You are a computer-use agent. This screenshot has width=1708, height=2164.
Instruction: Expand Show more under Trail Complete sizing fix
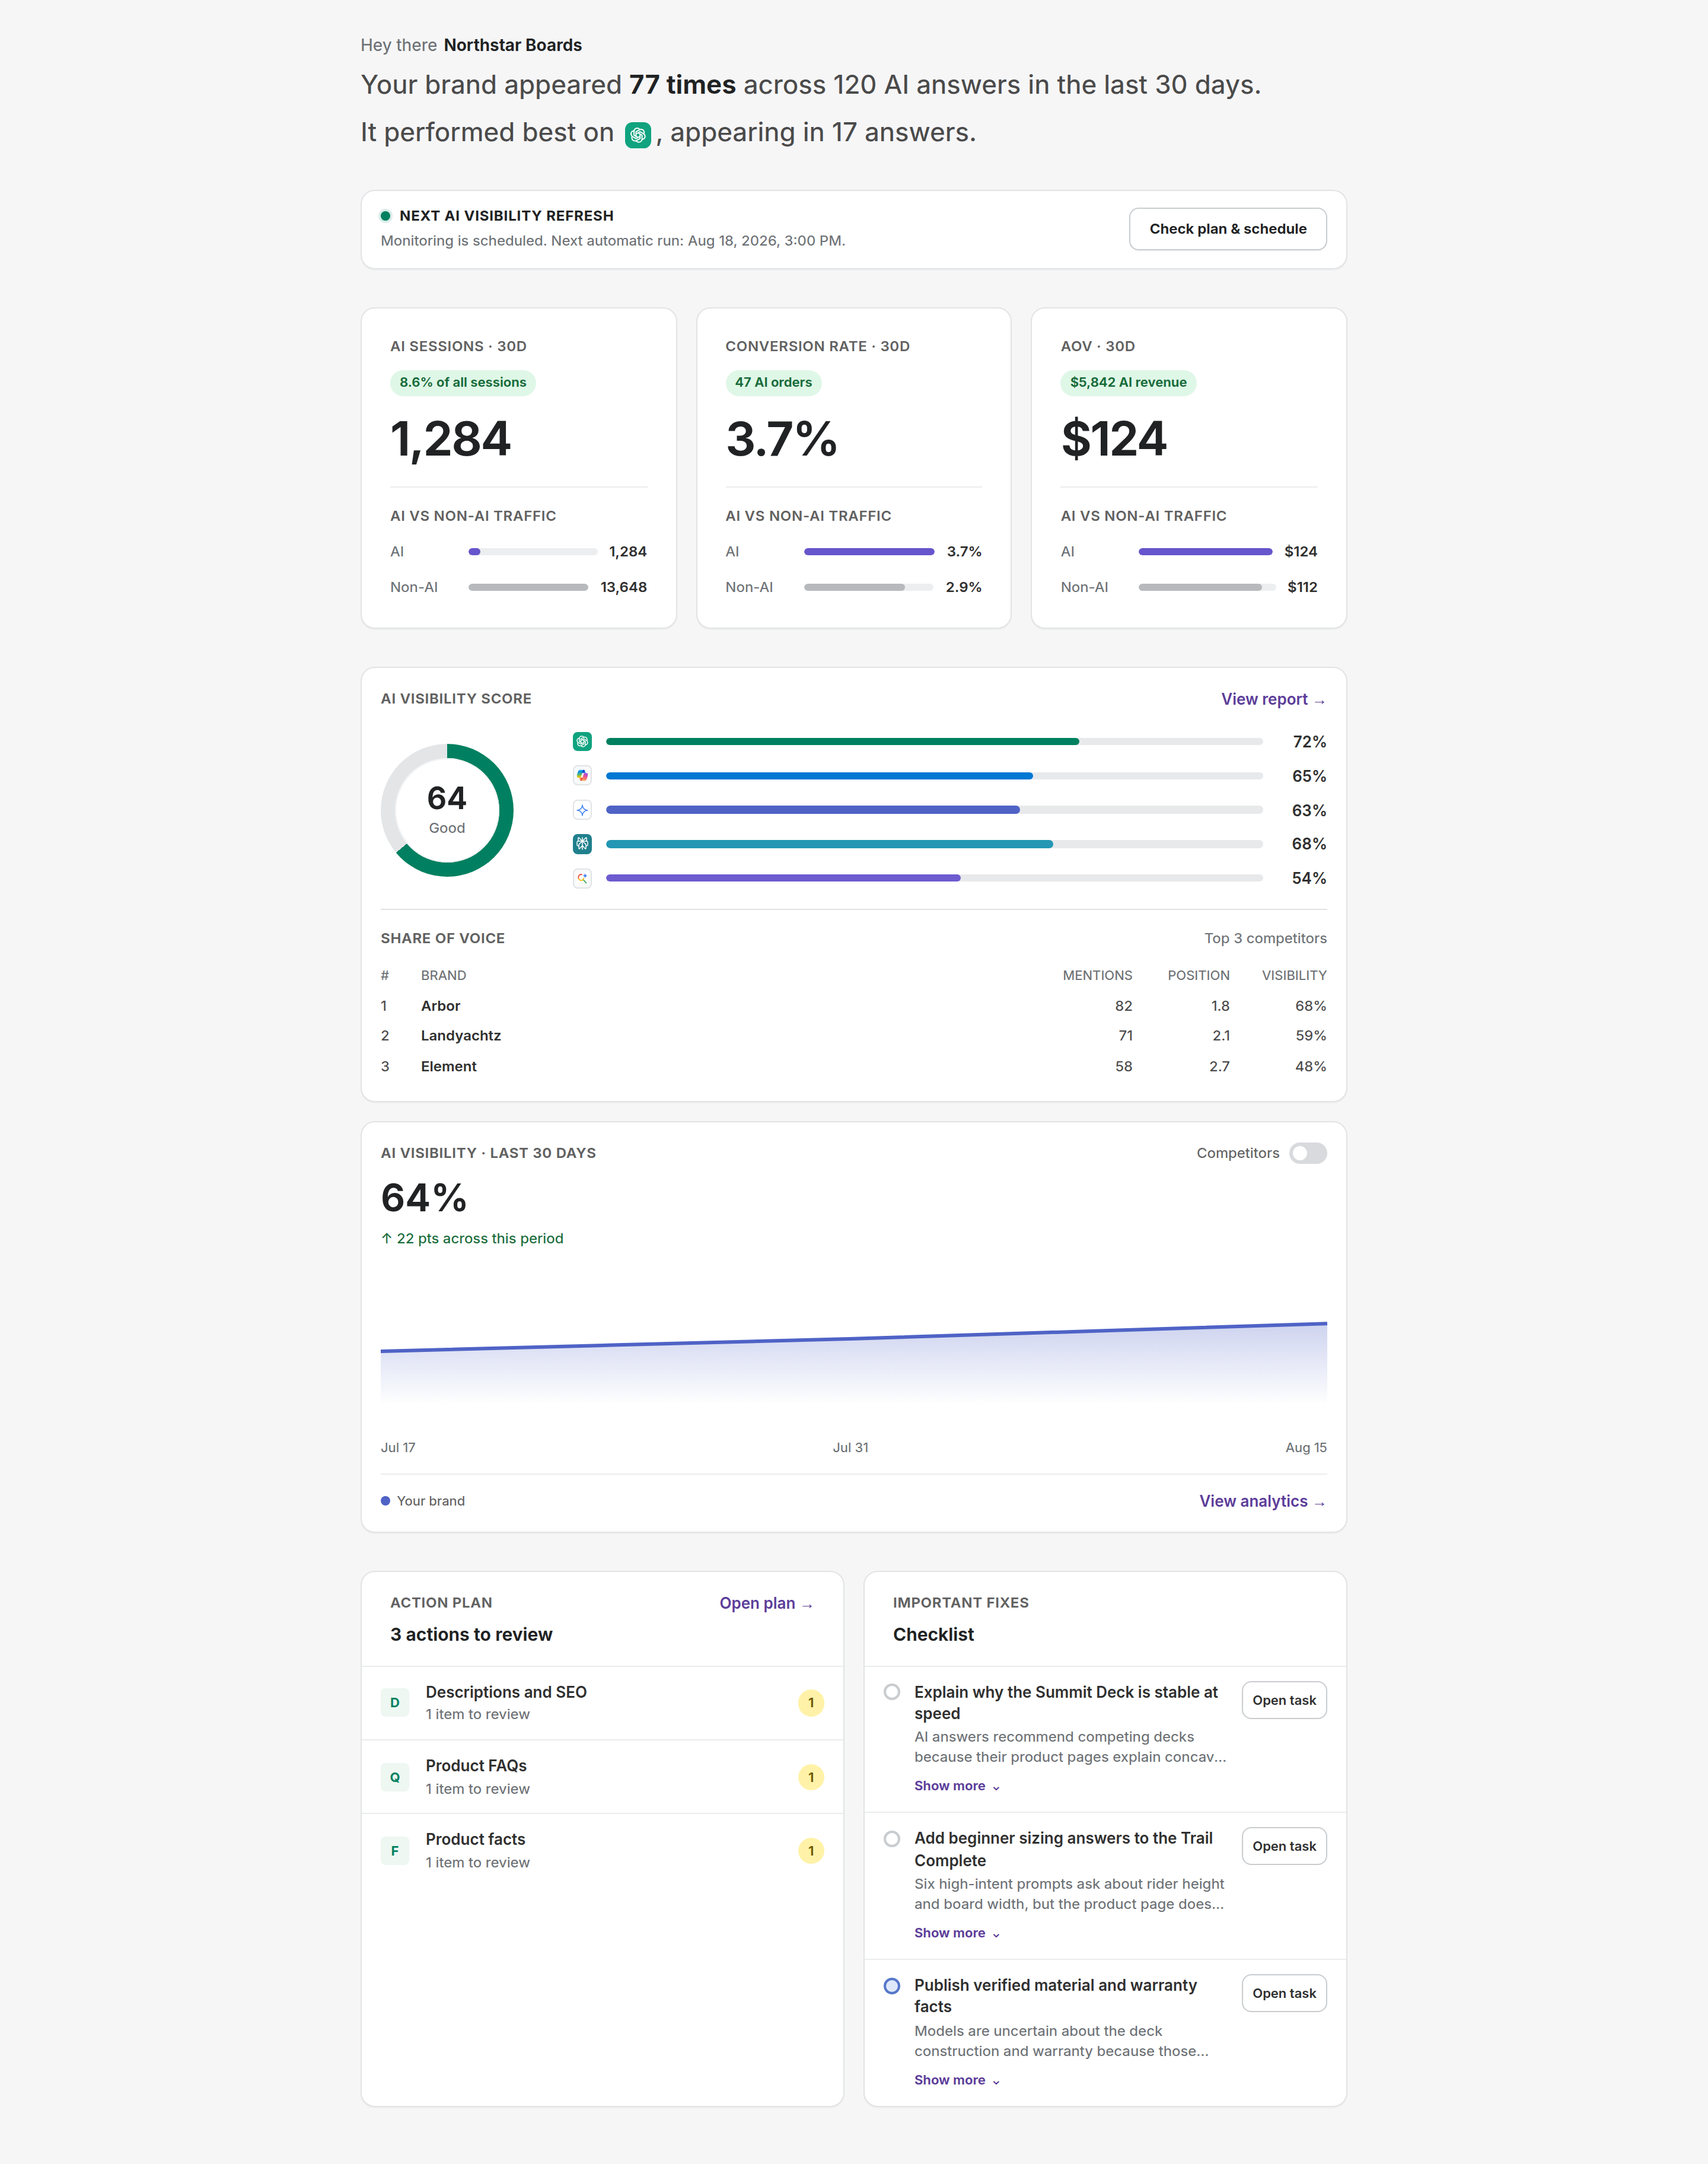coord(957,1933)
